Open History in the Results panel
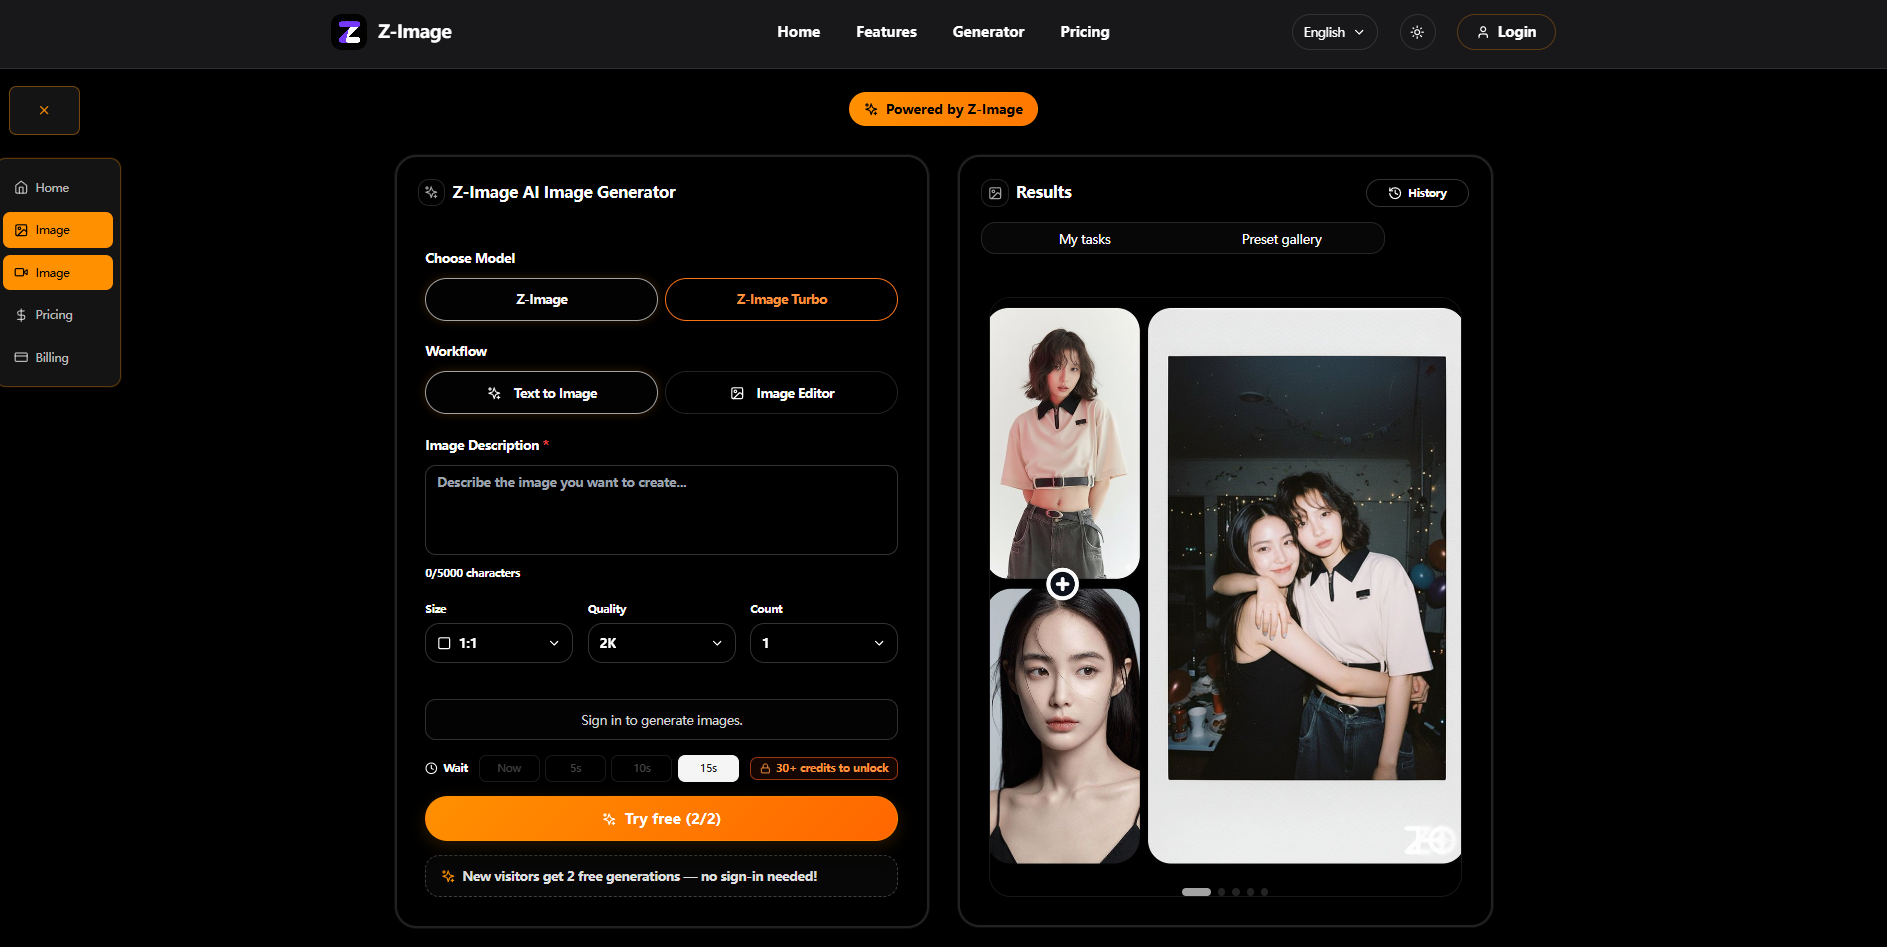1887x947 pixels. click(1417, 192)
